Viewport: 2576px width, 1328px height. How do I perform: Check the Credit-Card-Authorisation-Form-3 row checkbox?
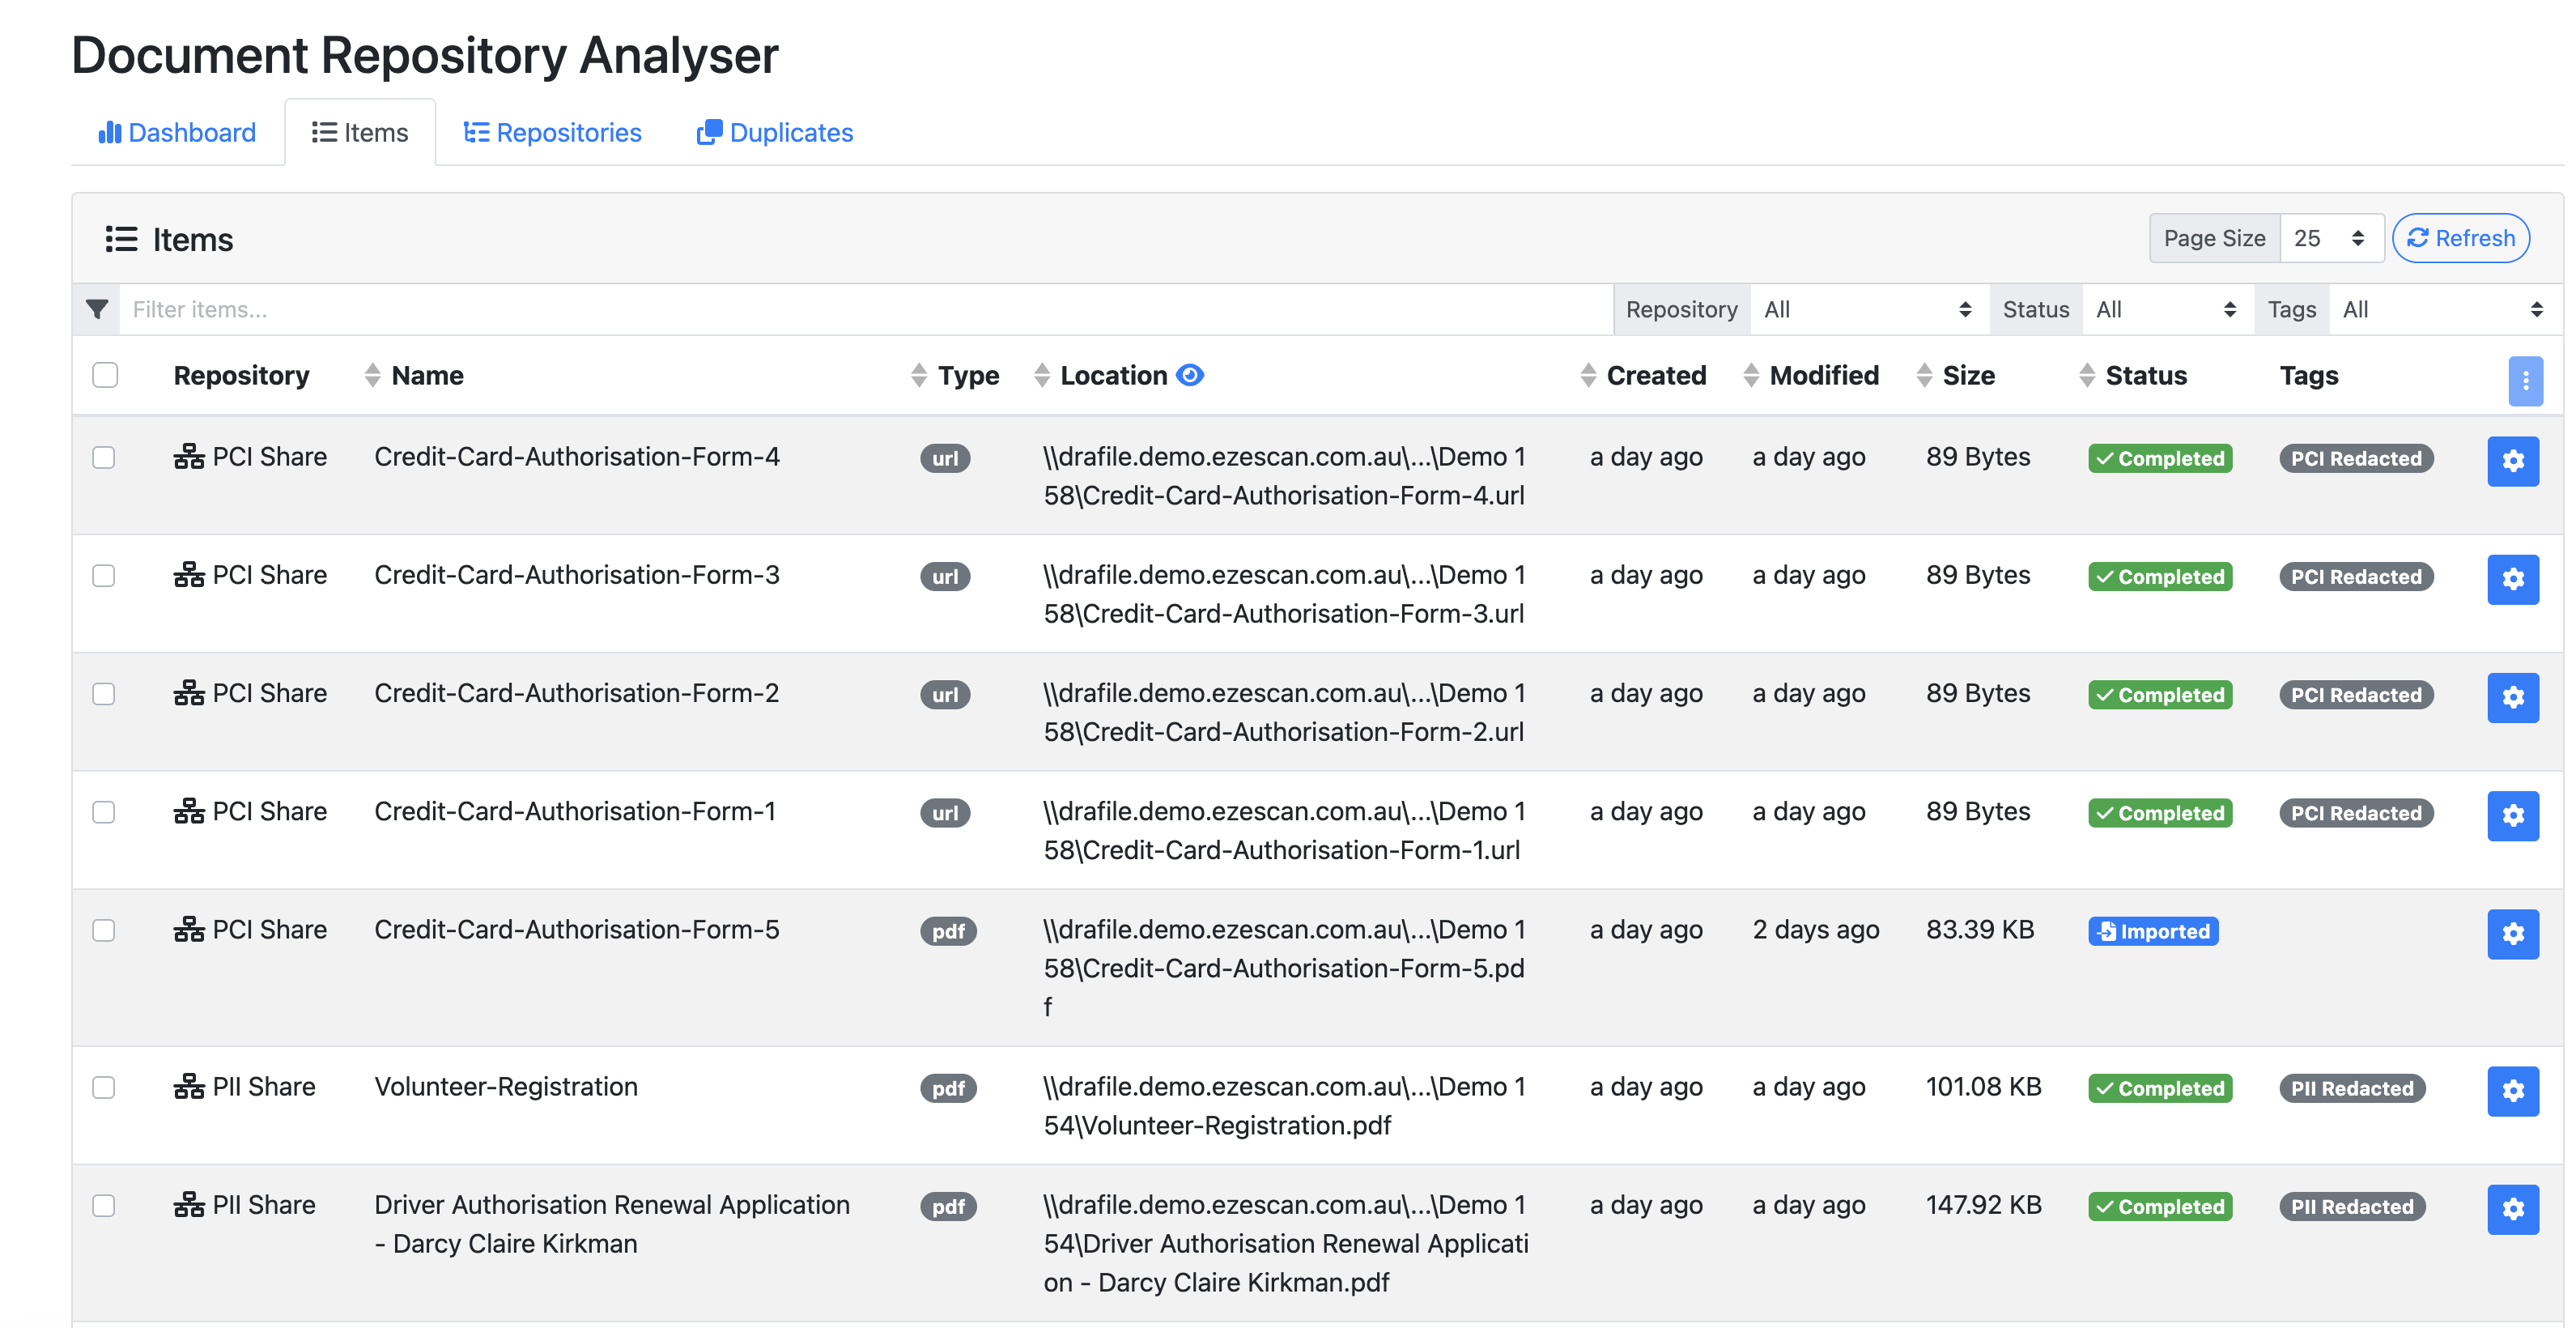coord(104,576)
